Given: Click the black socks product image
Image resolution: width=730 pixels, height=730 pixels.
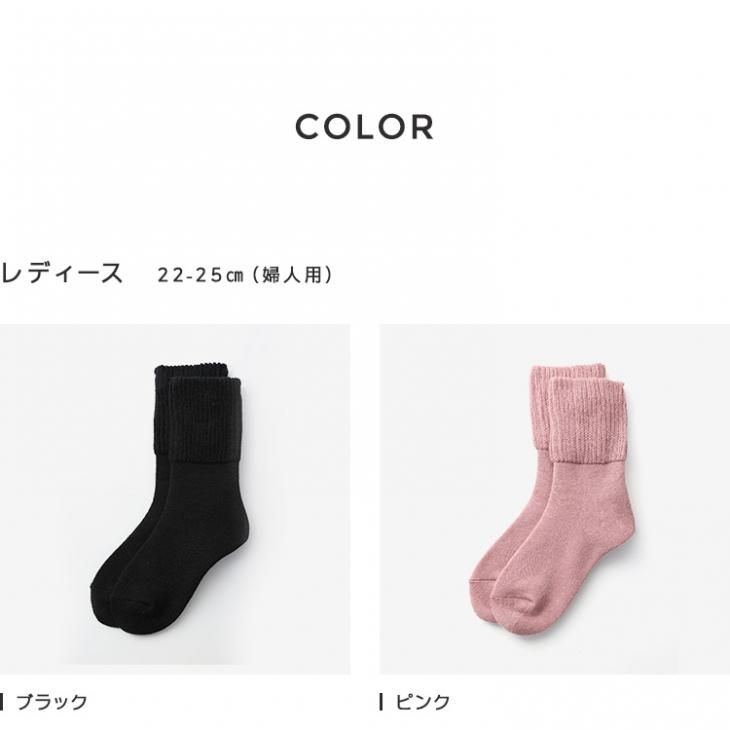Looking at the screenshot, I should [175, 499].
